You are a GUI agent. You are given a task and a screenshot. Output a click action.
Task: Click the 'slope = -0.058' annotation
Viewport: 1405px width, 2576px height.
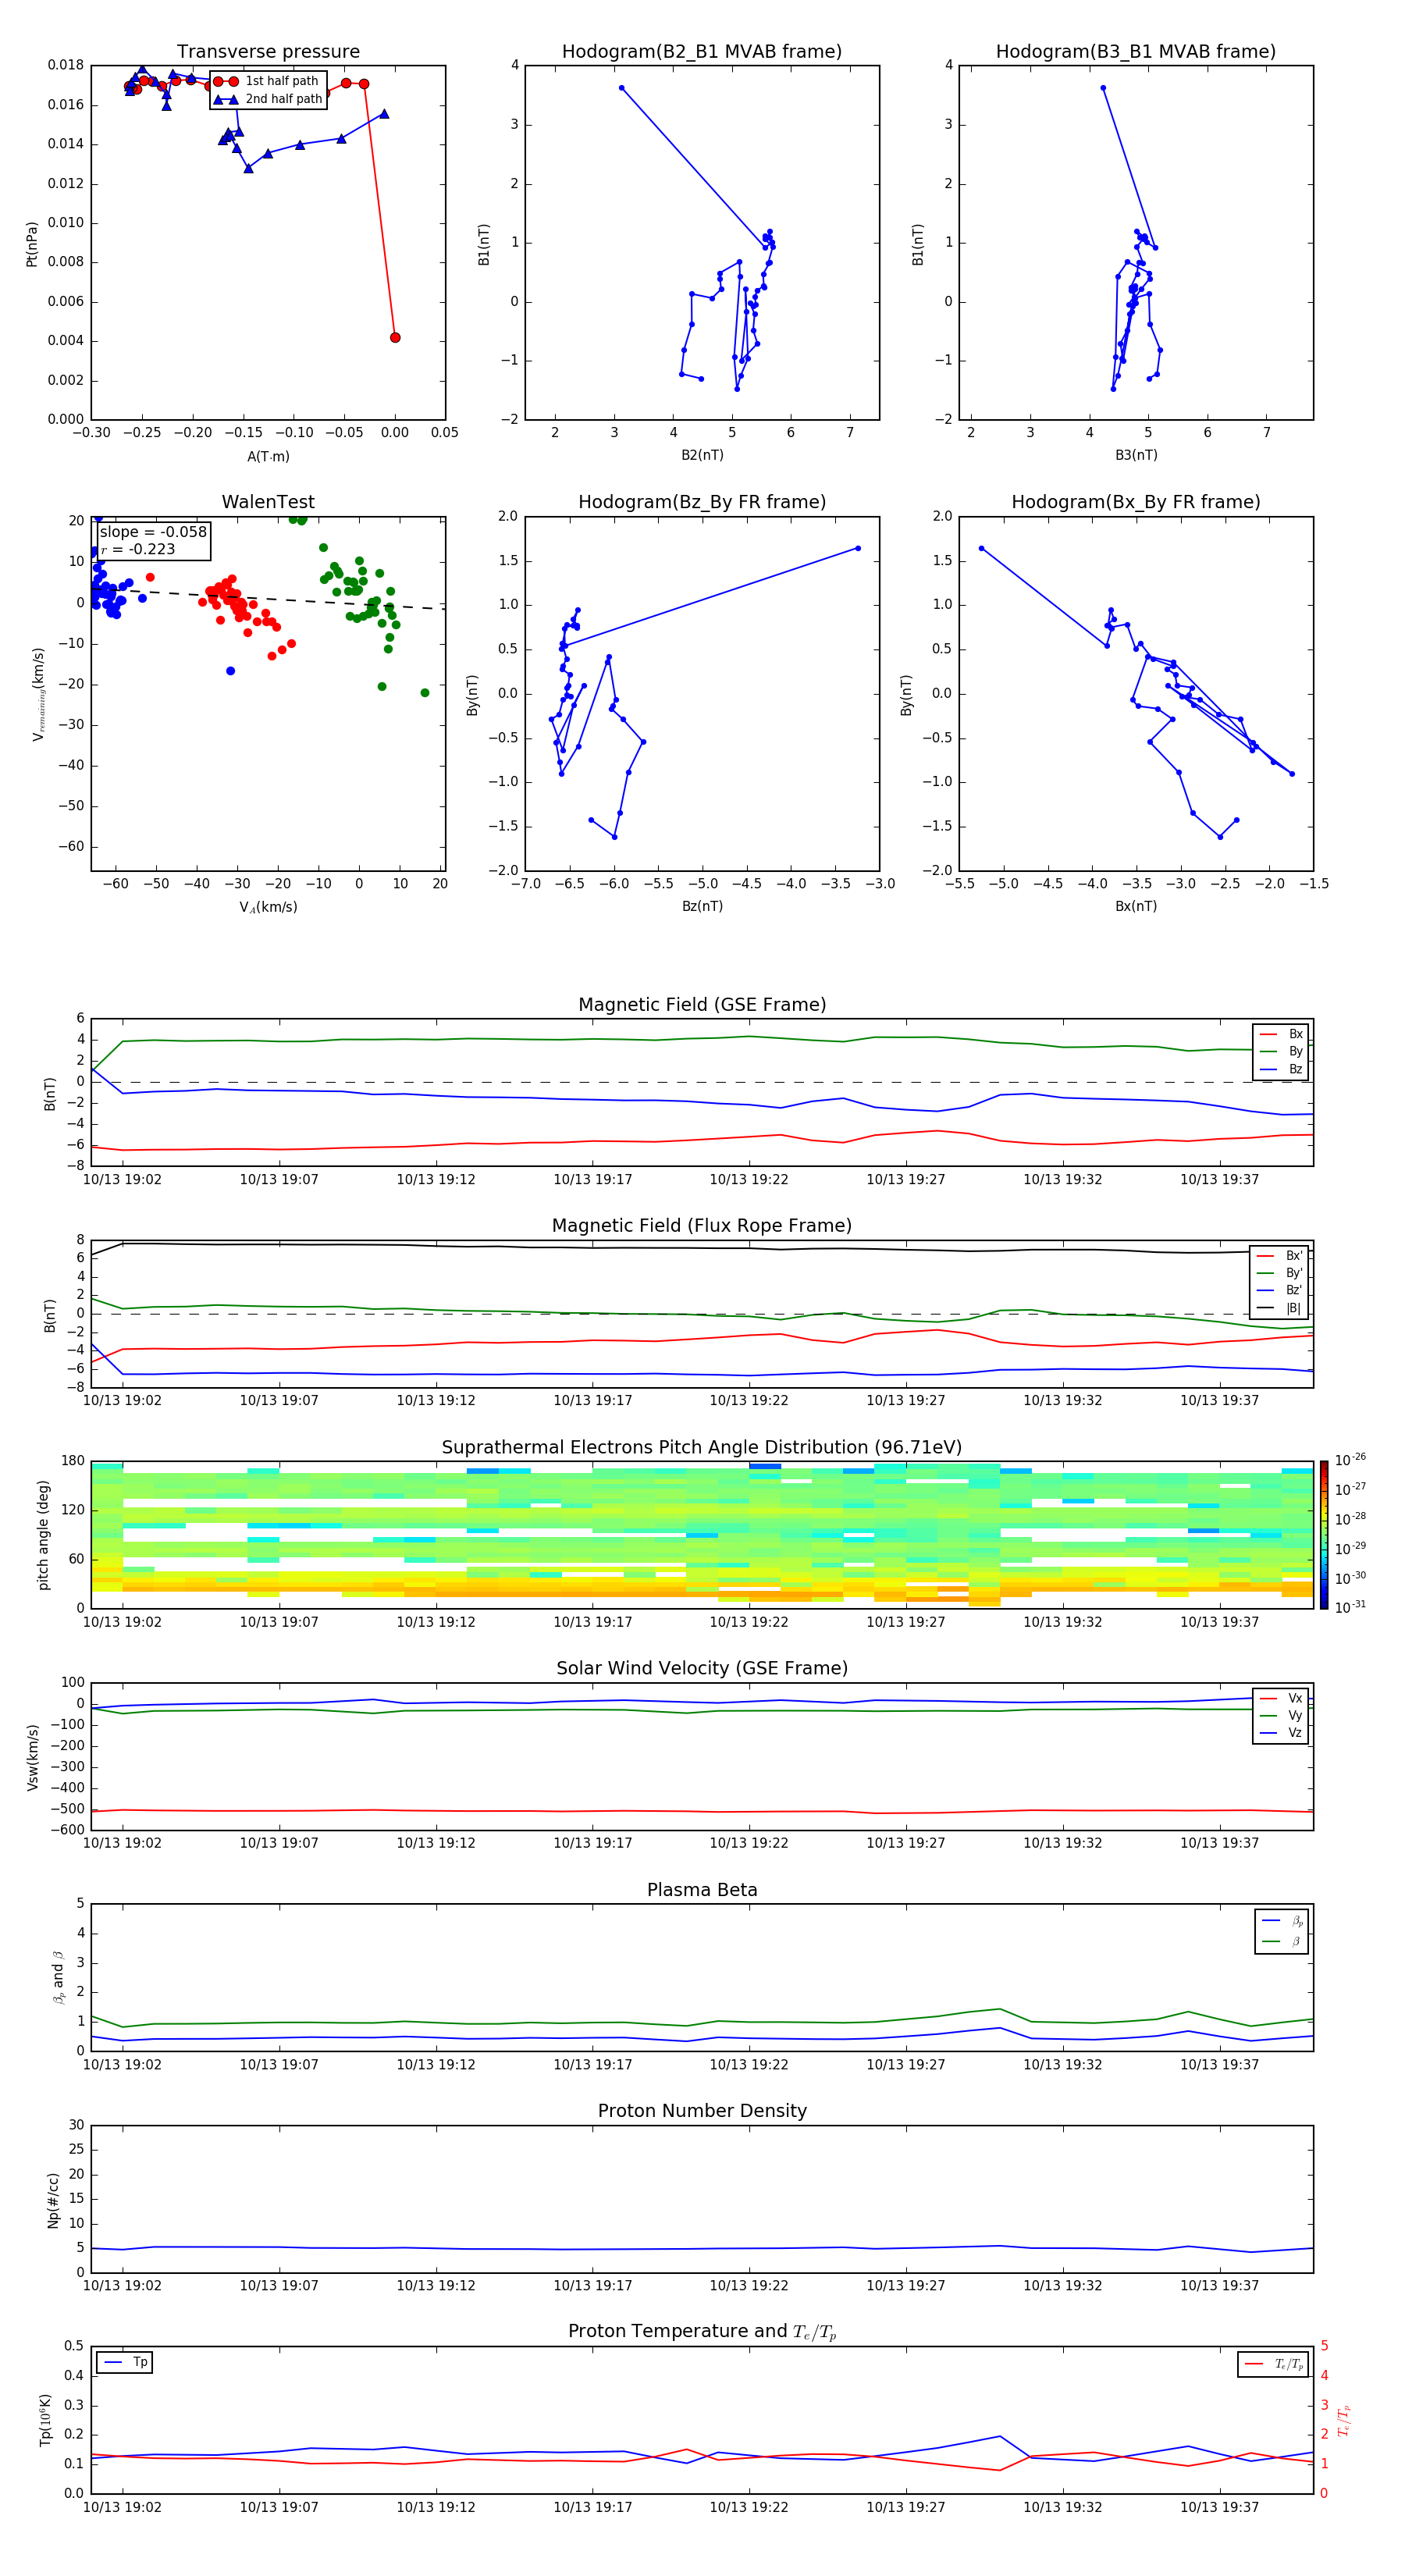pos(153,532)
